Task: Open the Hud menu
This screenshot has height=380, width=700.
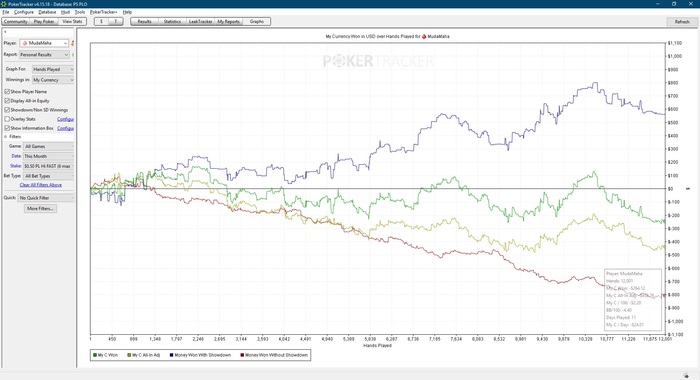Action: tap(66, 12)
